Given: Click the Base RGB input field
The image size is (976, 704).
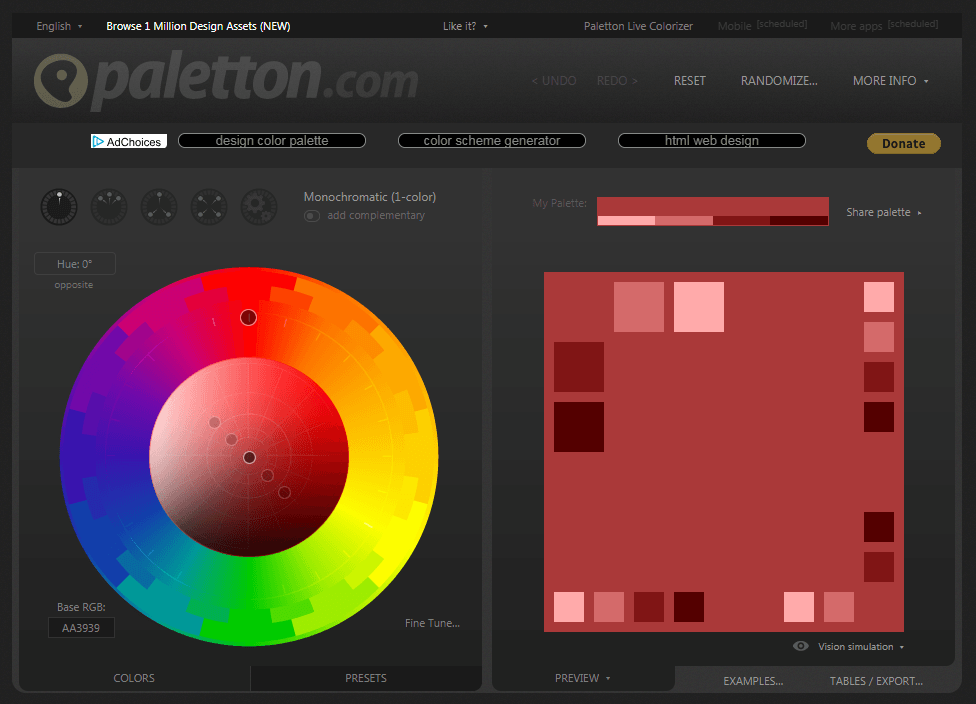Looking at the screenshot, I should pos(81,627).
